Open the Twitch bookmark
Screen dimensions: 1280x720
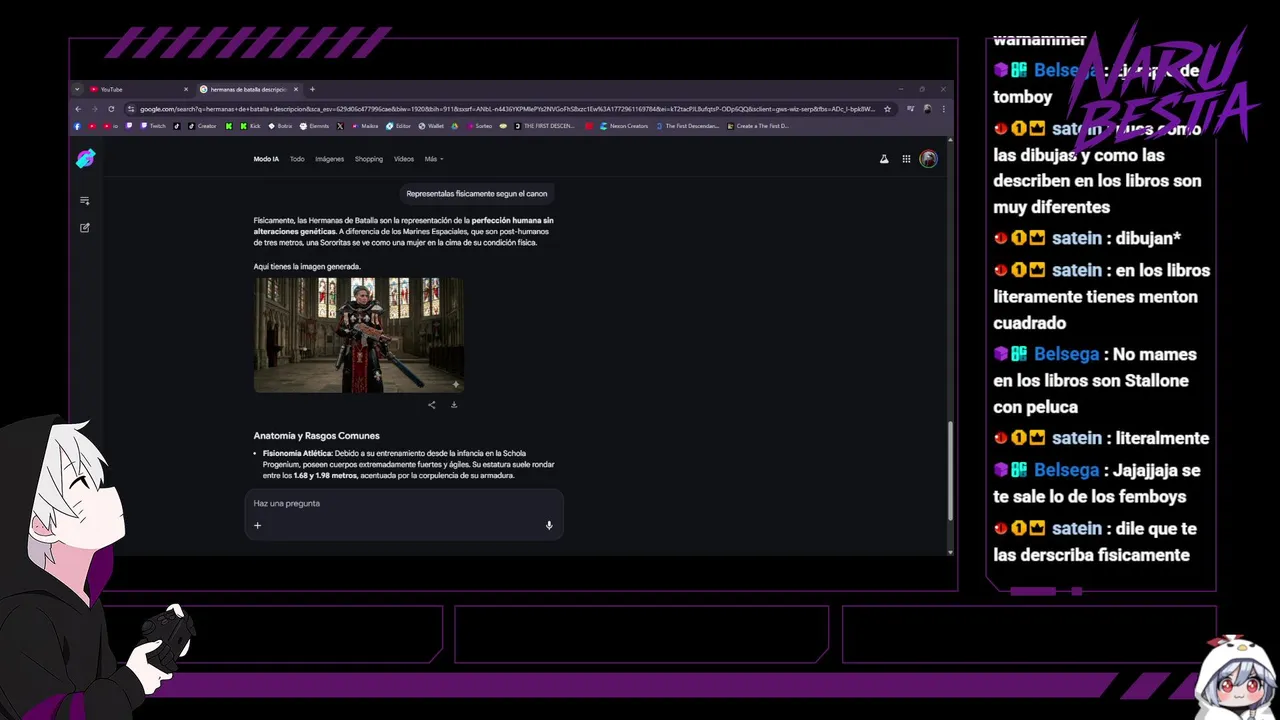click(155, 126)
